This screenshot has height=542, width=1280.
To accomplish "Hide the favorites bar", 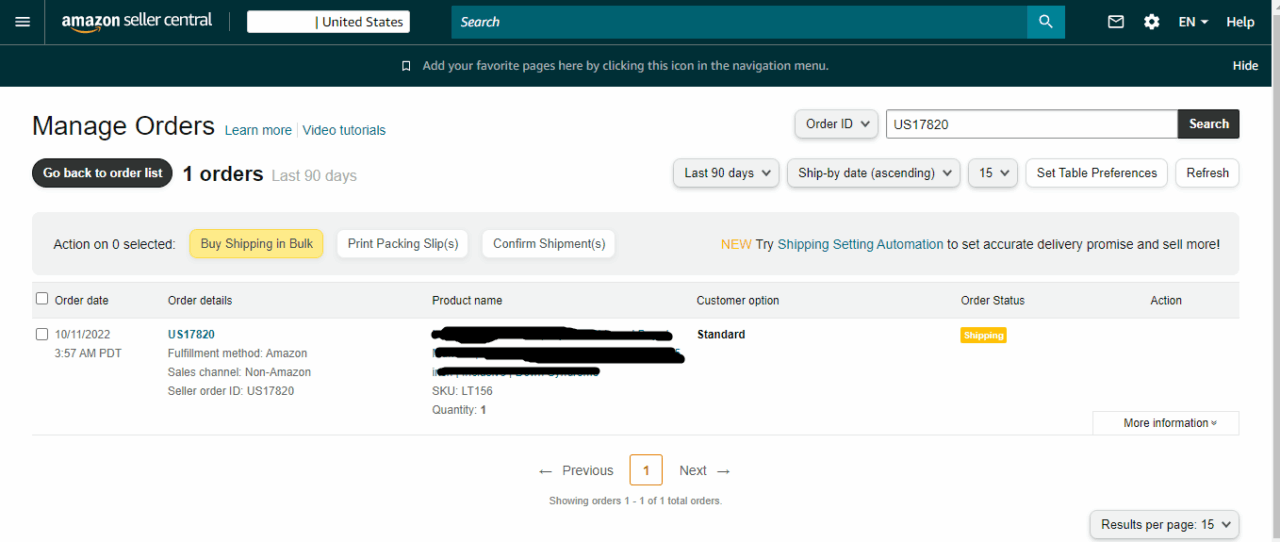I will tap(1245, 66).
